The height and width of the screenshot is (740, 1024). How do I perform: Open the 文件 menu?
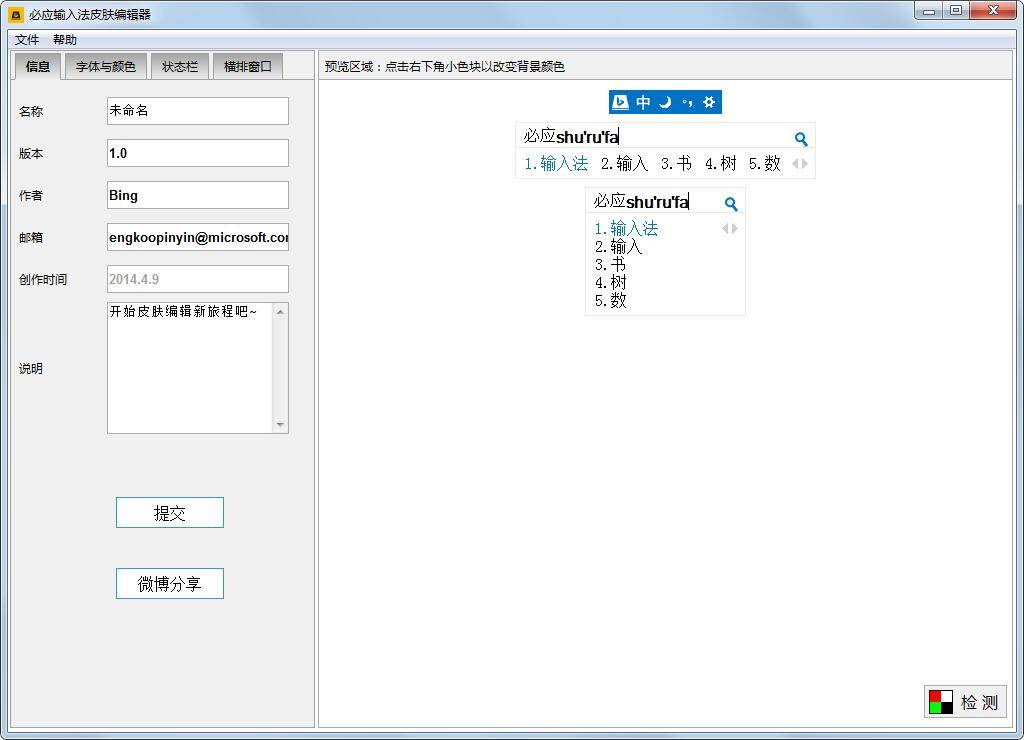click(27, 40)
